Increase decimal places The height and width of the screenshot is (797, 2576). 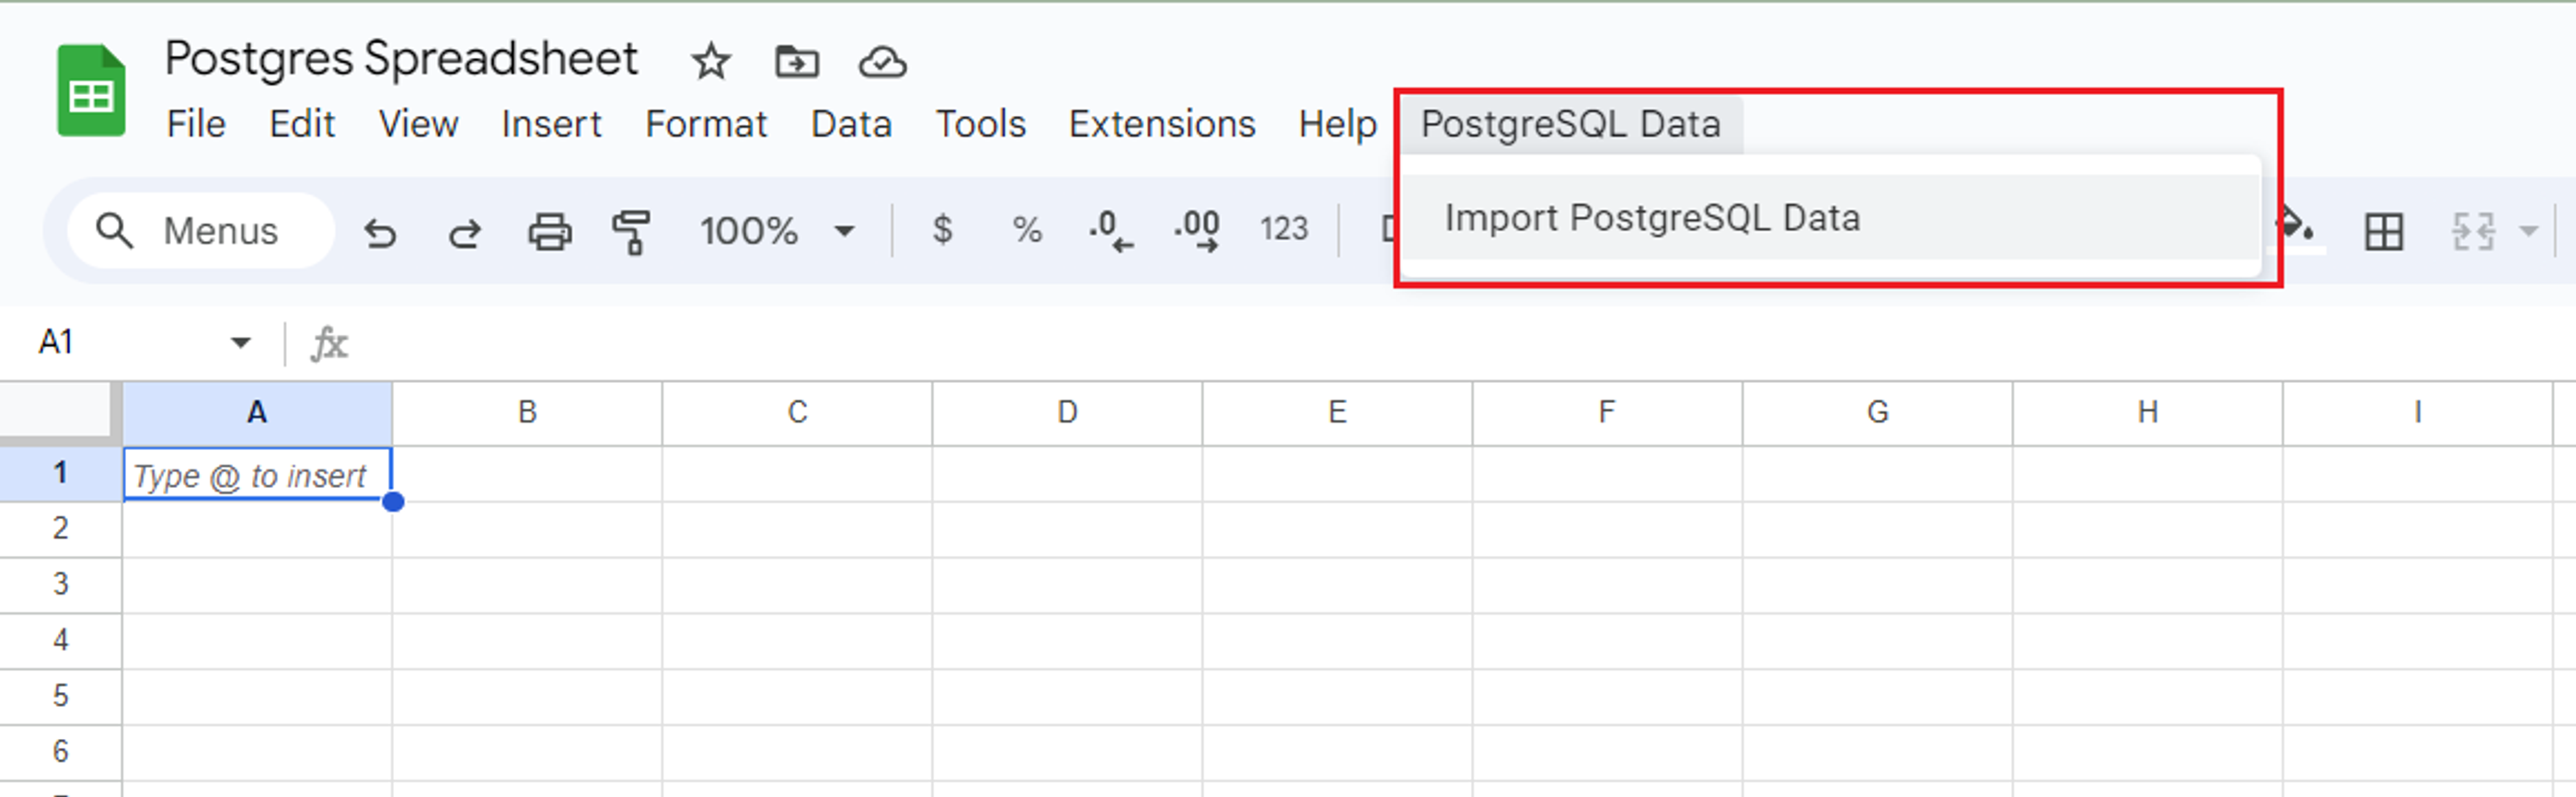click(1197, 231)
